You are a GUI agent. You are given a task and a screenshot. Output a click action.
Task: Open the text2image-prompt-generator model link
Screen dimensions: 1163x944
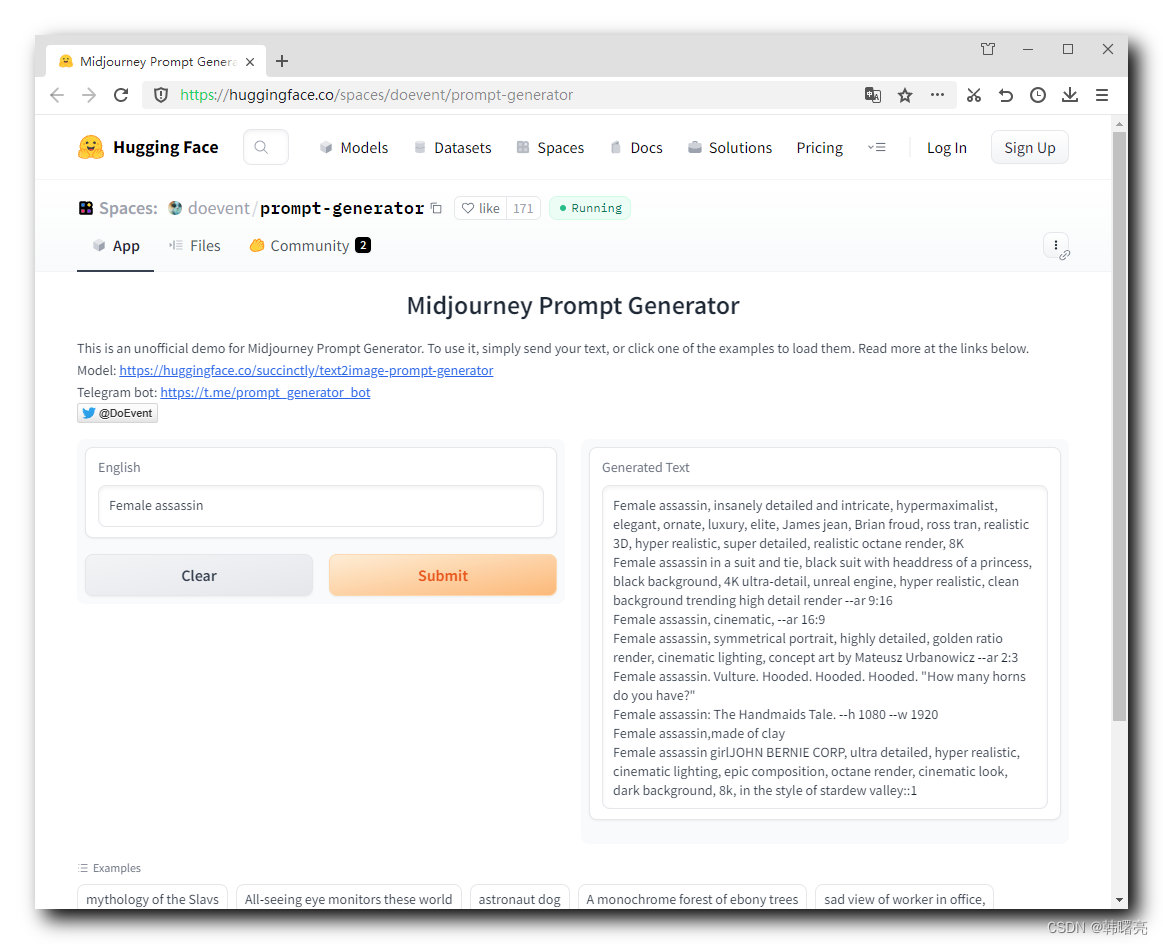pyautogui.click(x=306, y=370)
